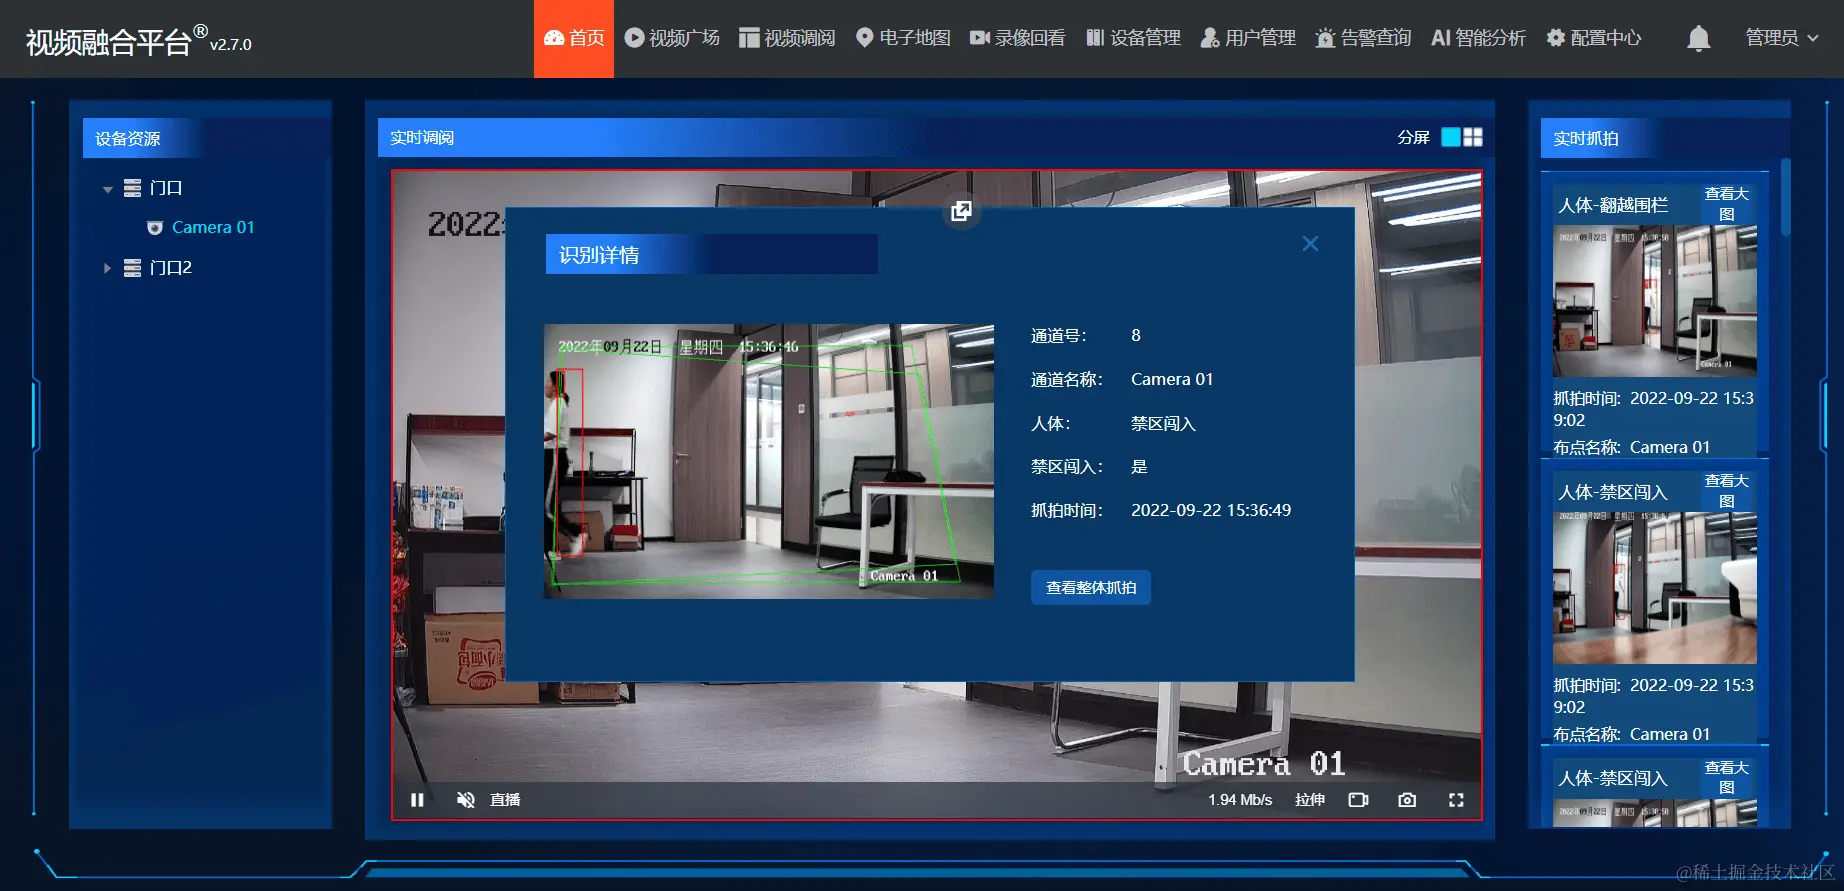Click the 用户管理 person icon
The image size is (1844, 891).
coord(1210,38)
